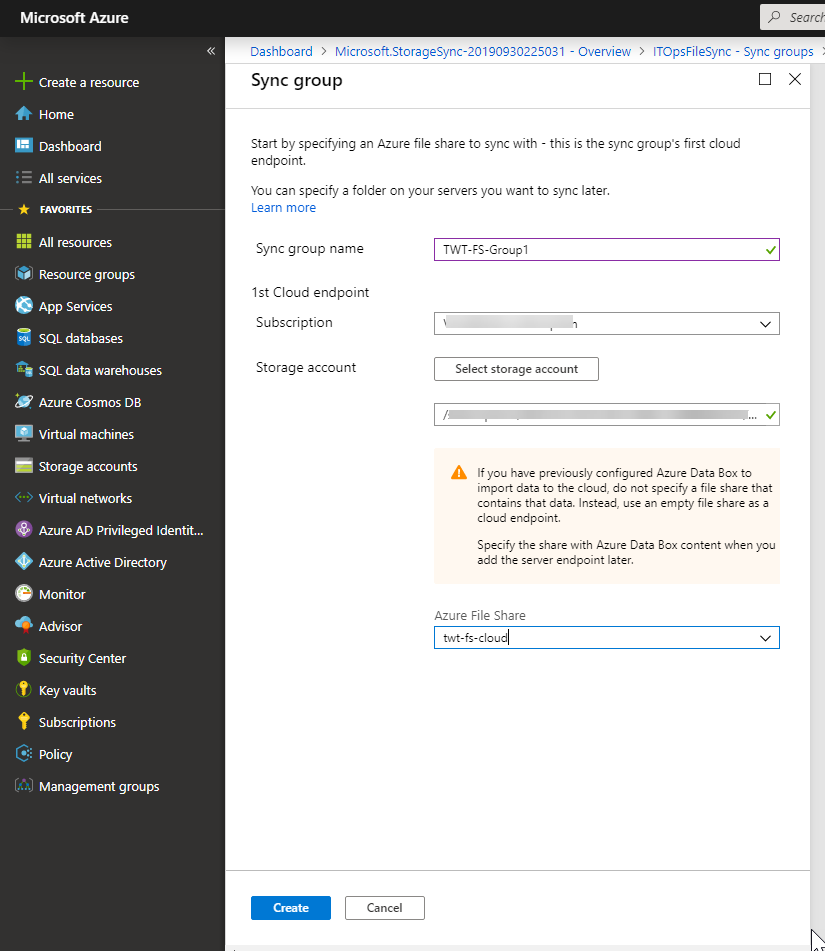
Task: Click the Resource groups cube icon
Action: [x=24, y=274]
